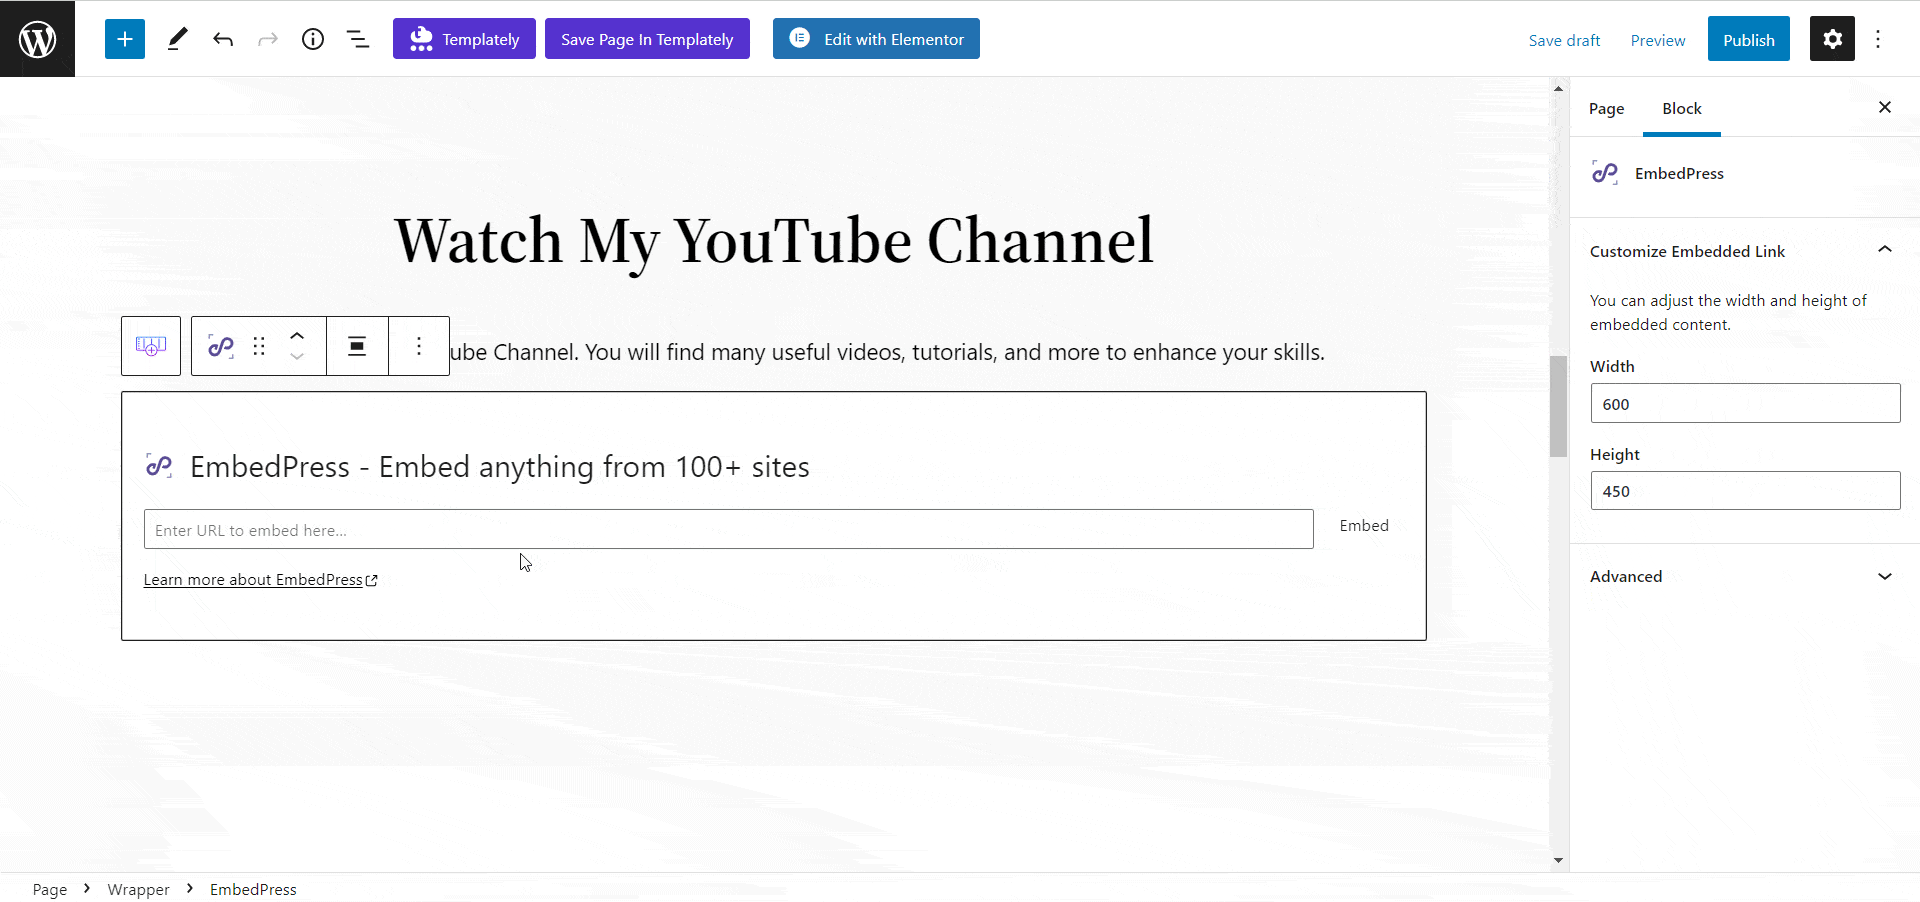Click EmbedPress block type icon in toolbar

coord(221,346)
